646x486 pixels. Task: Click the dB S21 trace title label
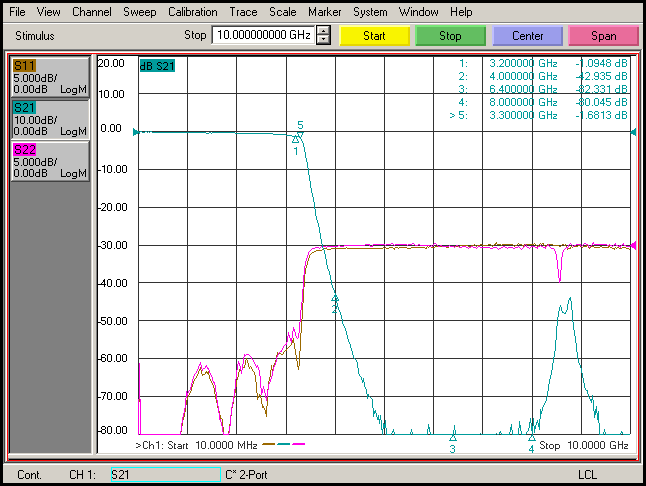tap(157, 67)
